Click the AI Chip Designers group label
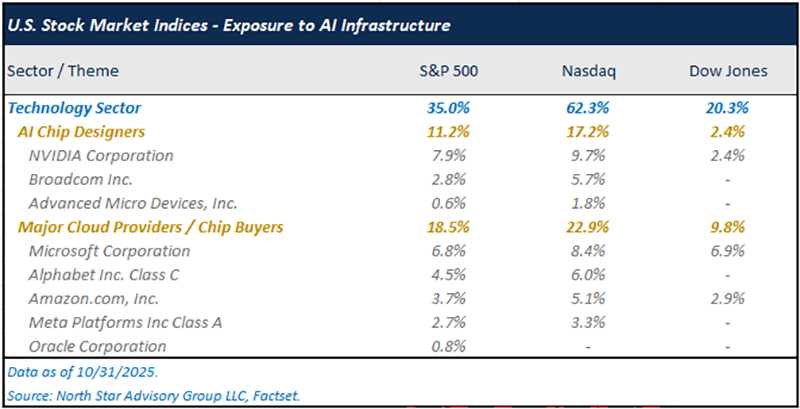Image resolution: width=800 pixels, height=409 pixels. (x=81, y=132)
